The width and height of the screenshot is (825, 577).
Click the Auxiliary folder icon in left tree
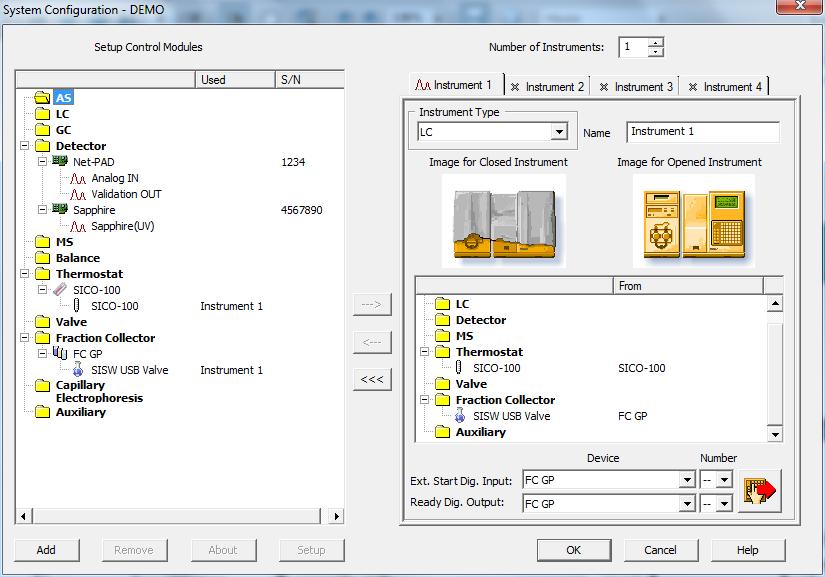[42, 412]
